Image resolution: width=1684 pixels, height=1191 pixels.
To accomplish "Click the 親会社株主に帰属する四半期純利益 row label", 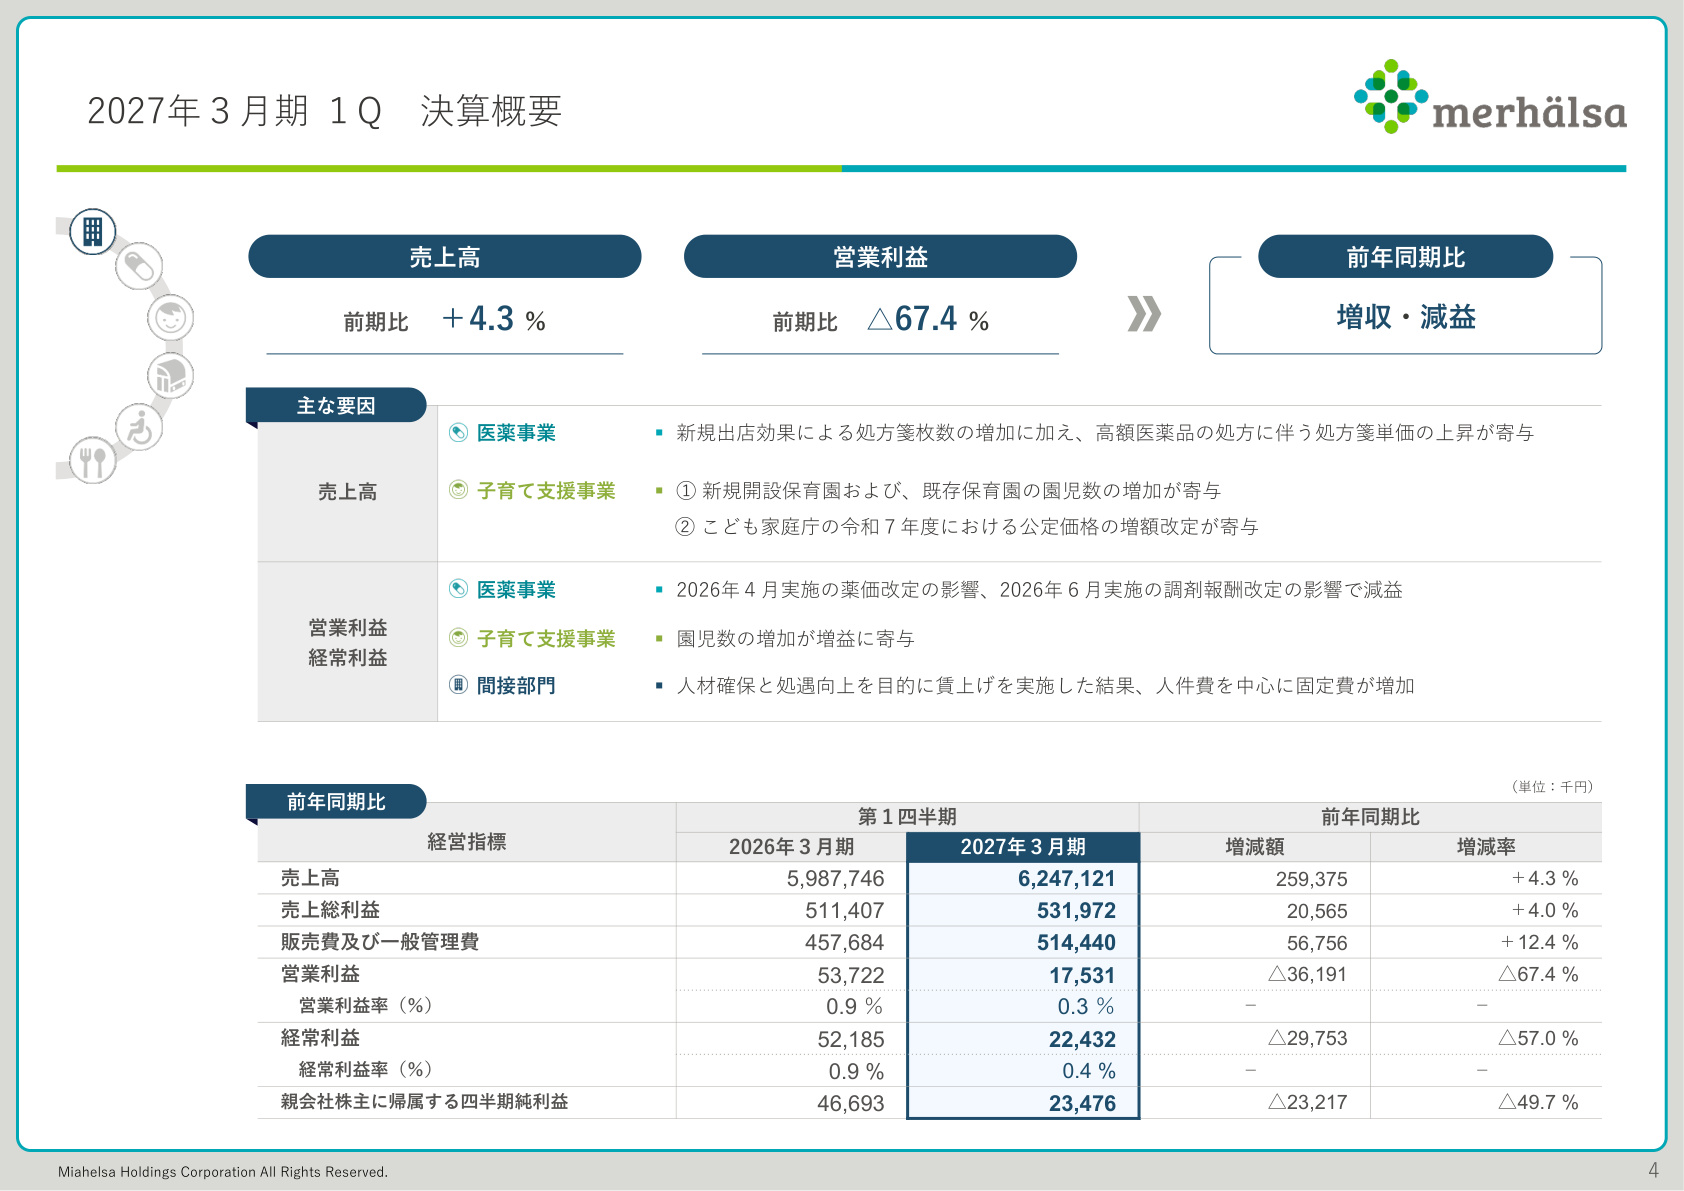I will click(424, 1102).
